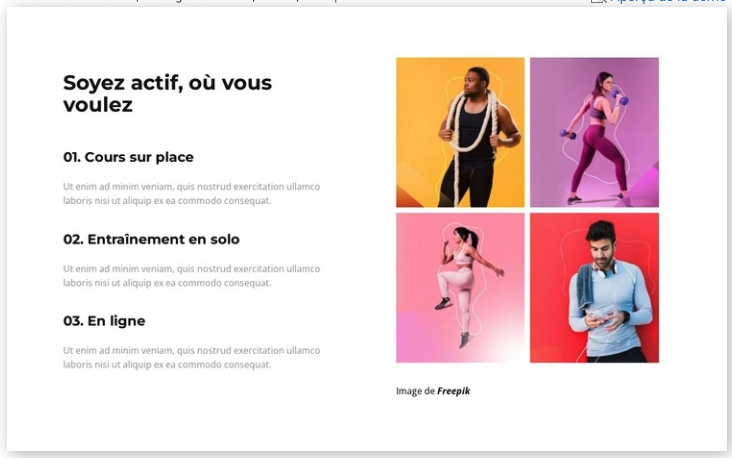Click the dumbbell in the woman's raised hand

[624, 99]
